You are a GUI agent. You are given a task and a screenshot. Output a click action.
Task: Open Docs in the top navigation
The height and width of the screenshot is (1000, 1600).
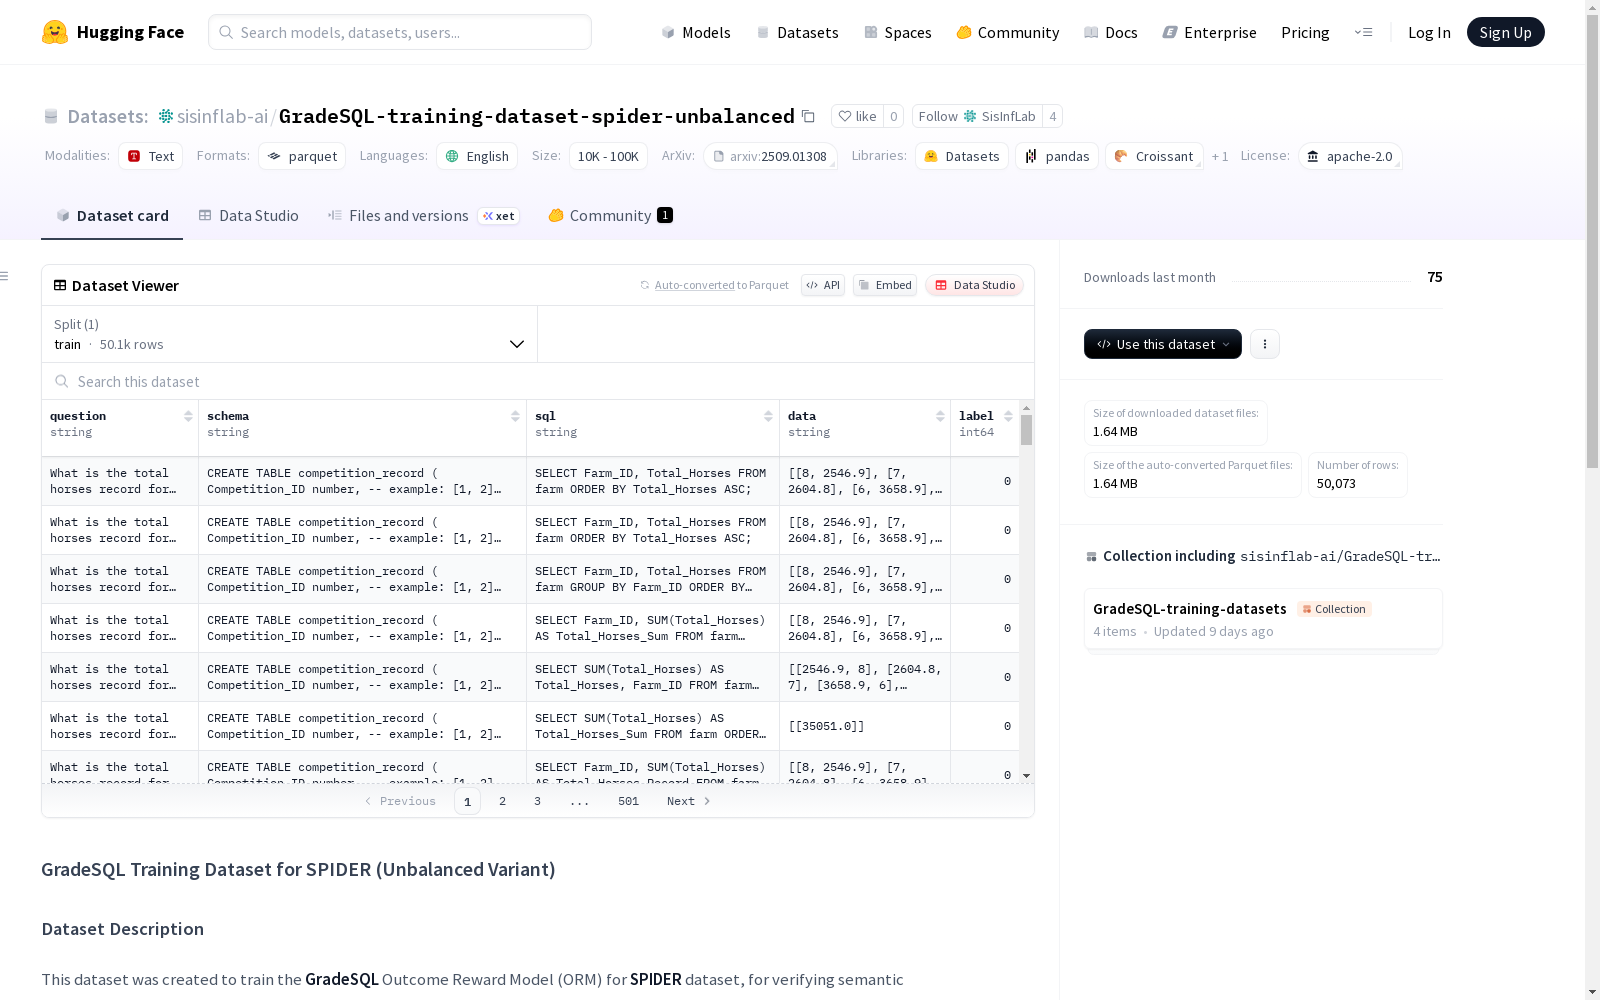click(x=1111, y=32)
